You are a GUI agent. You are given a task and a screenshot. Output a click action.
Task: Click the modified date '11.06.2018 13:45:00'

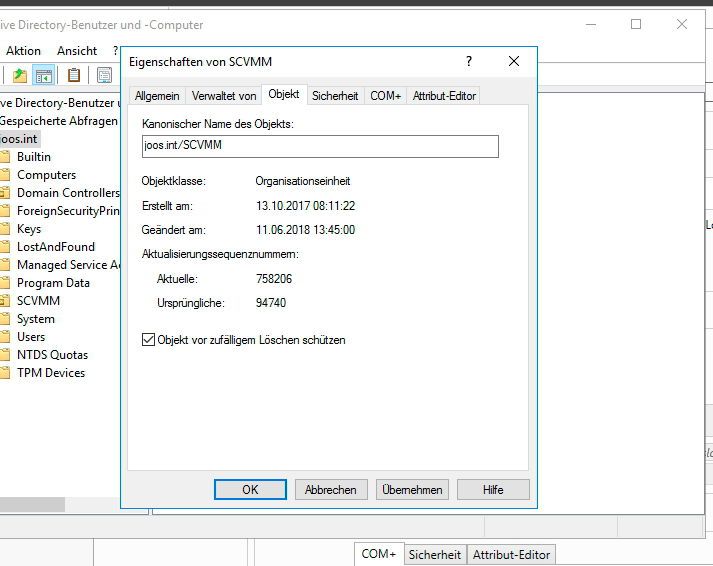306,230
